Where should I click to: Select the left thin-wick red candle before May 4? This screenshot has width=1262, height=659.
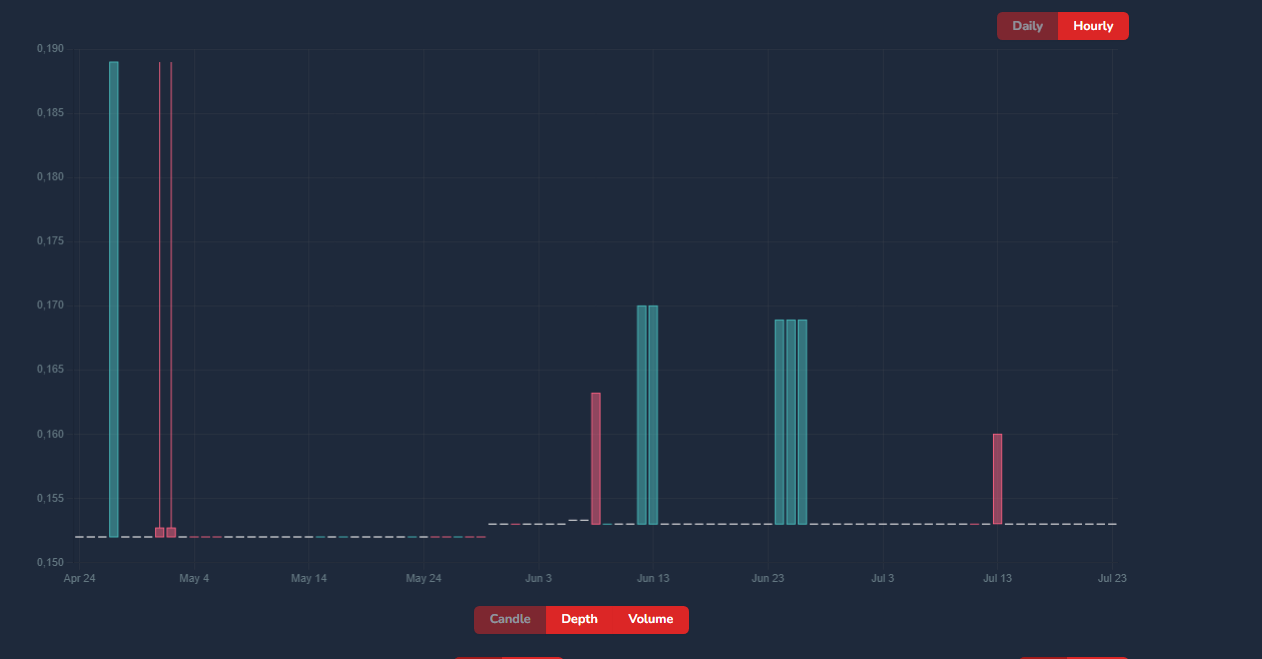[159, 532]
